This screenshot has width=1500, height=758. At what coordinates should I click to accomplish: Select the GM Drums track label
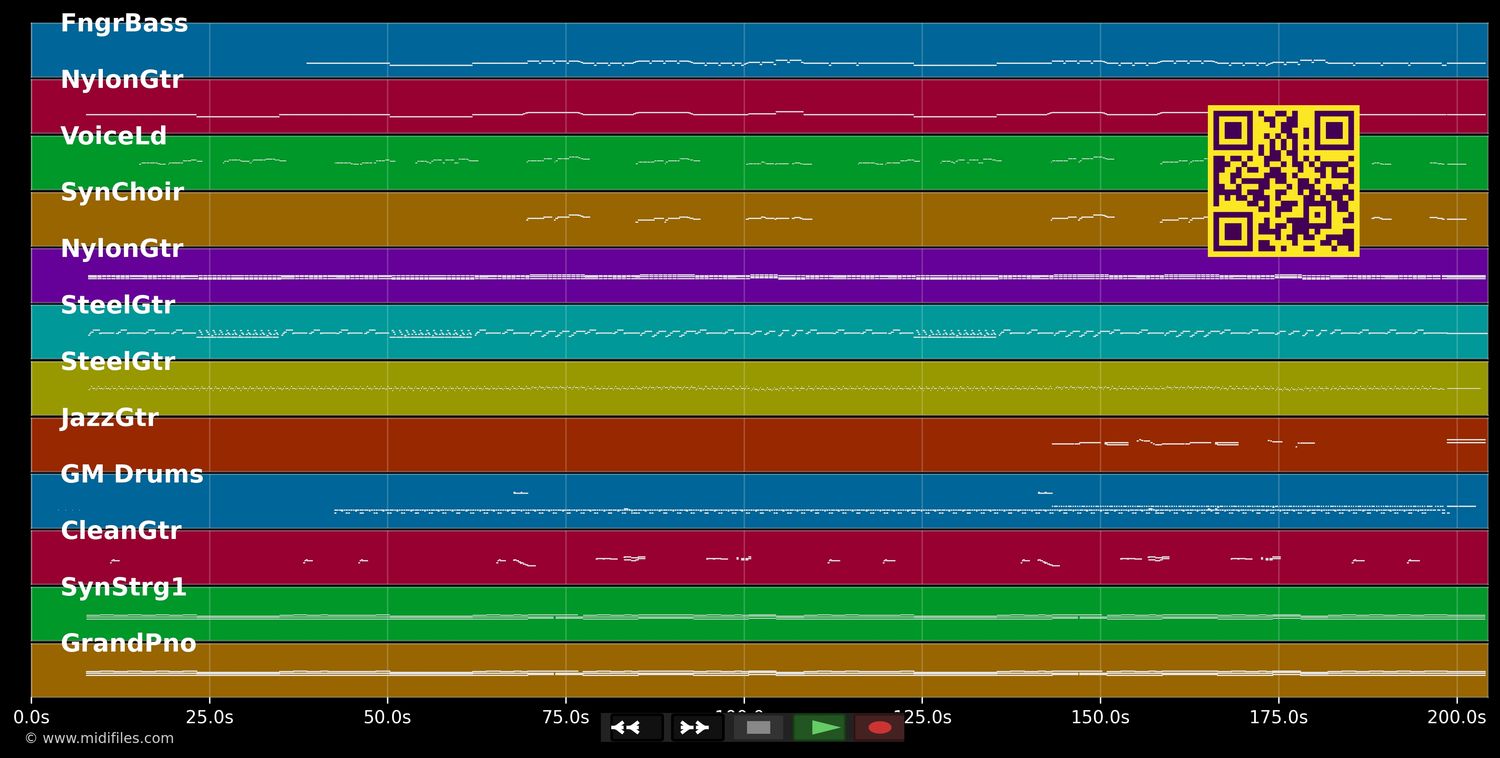tap(131, 475)
